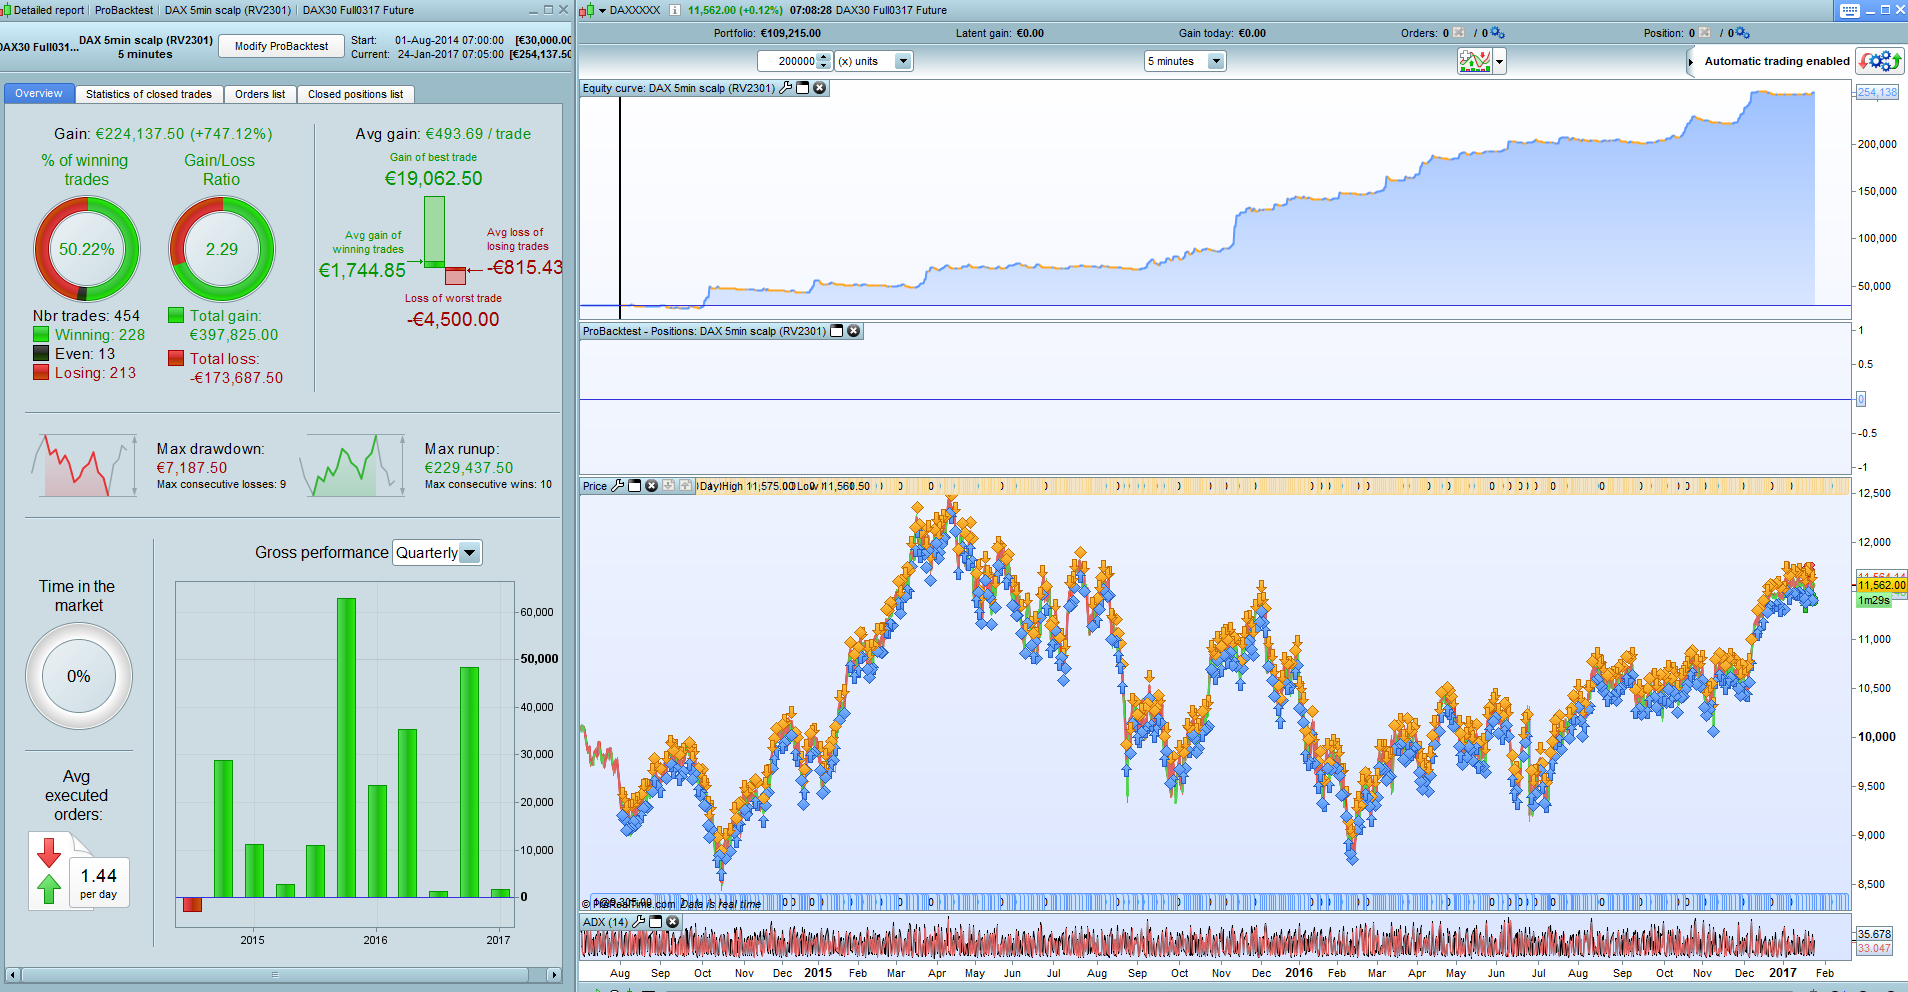1908x992 pixels.
Task: Open ADX (14) settings wrench
Action: 639,922
